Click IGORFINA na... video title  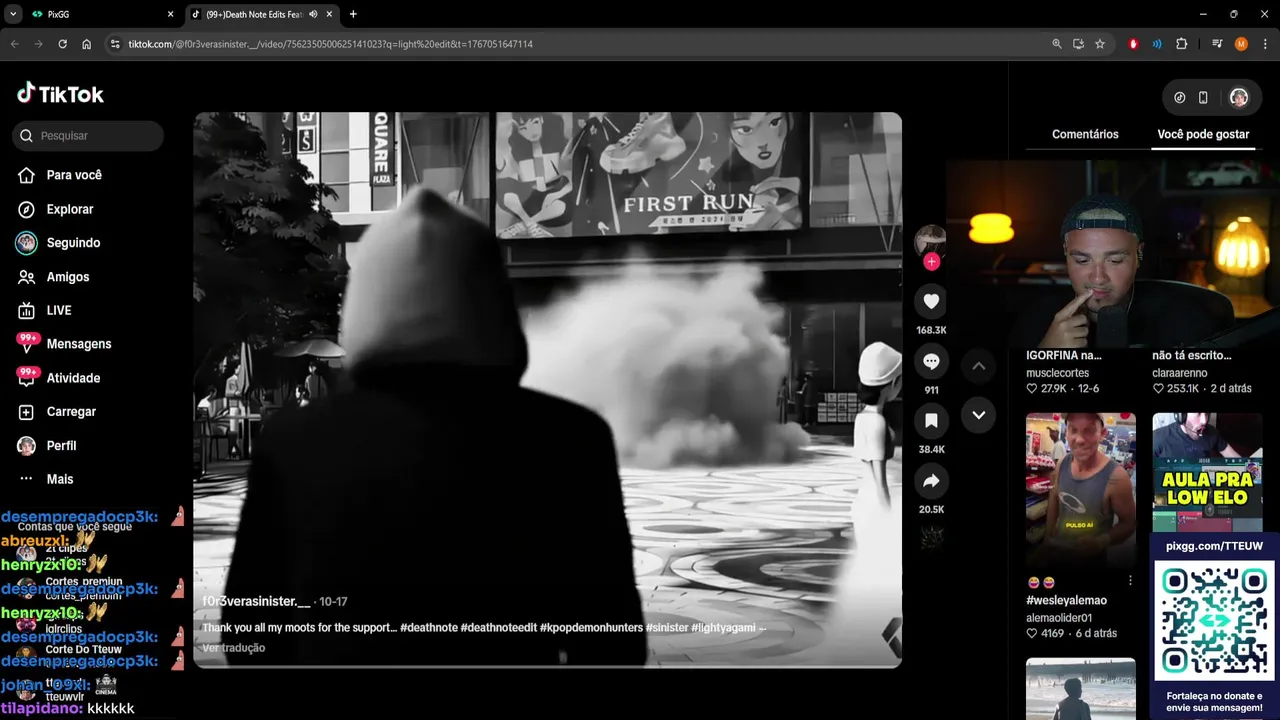[1064, 355]
